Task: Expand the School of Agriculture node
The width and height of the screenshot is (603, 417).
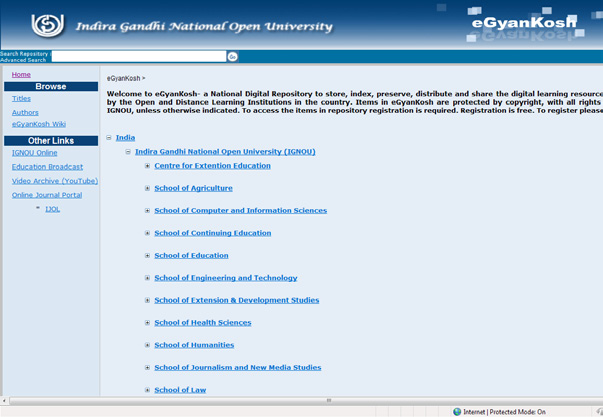Action: [147, 188]
